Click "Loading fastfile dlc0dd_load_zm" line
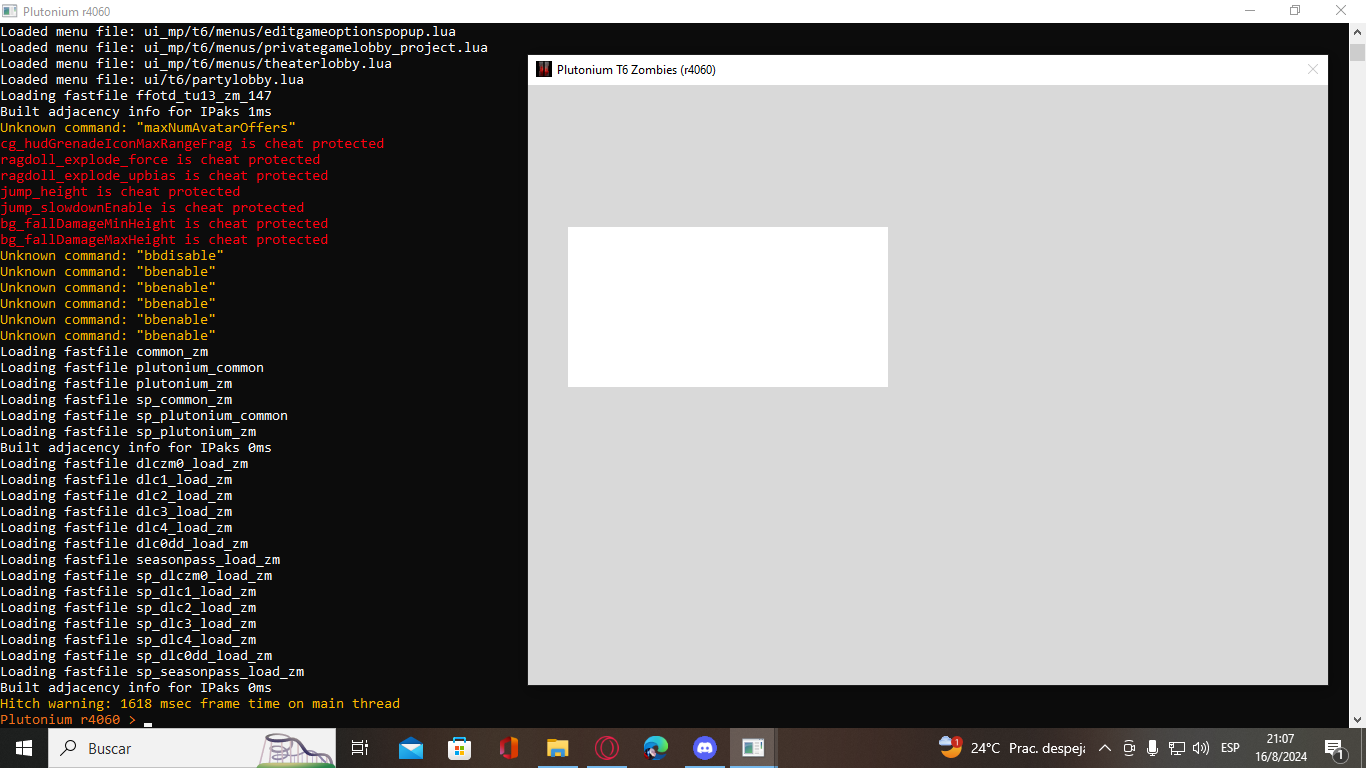 coord(124,544)
